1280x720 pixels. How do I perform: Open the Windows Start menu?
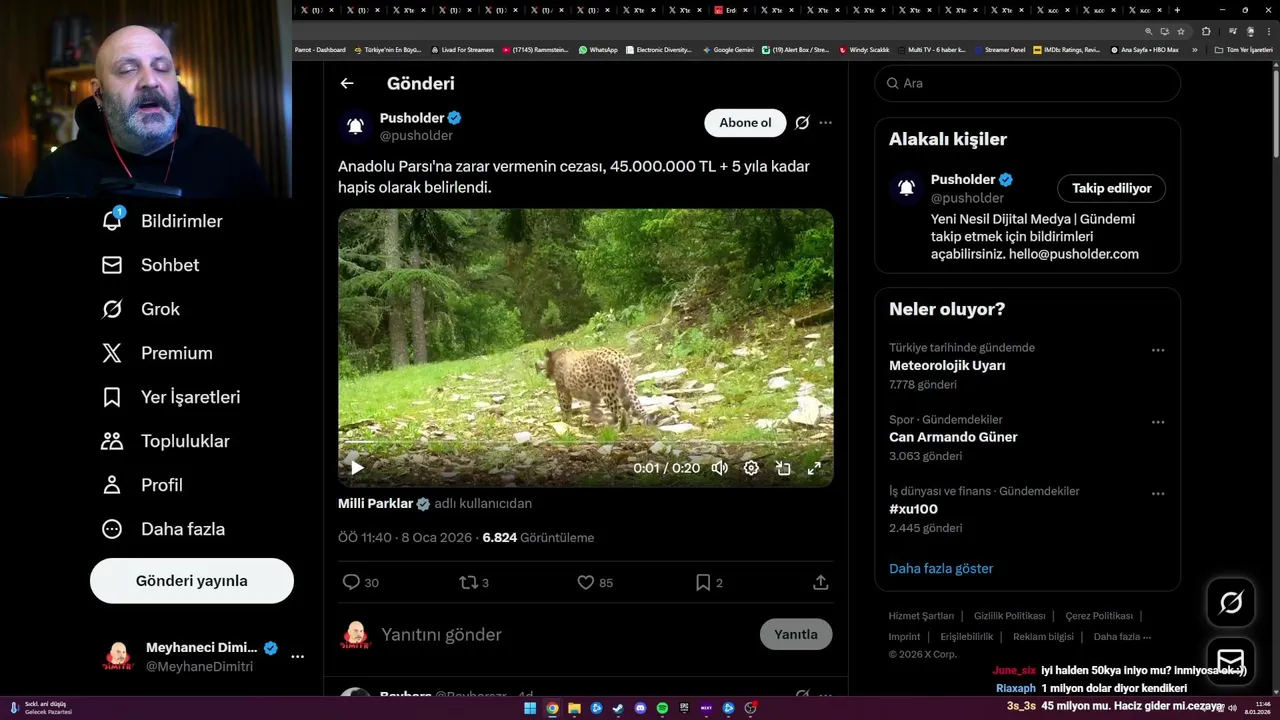coord(530,708)
